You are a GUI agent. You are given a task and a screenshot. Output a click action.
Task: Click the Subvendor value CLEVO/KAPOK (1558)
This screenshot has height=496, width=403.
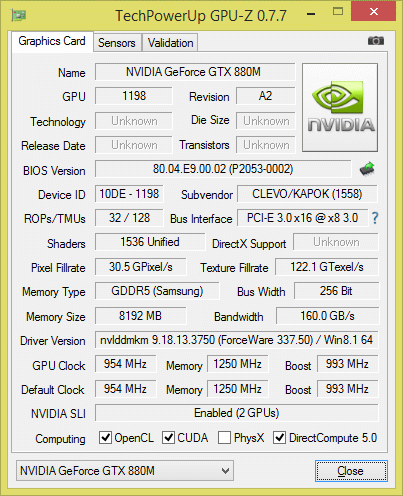307,194
